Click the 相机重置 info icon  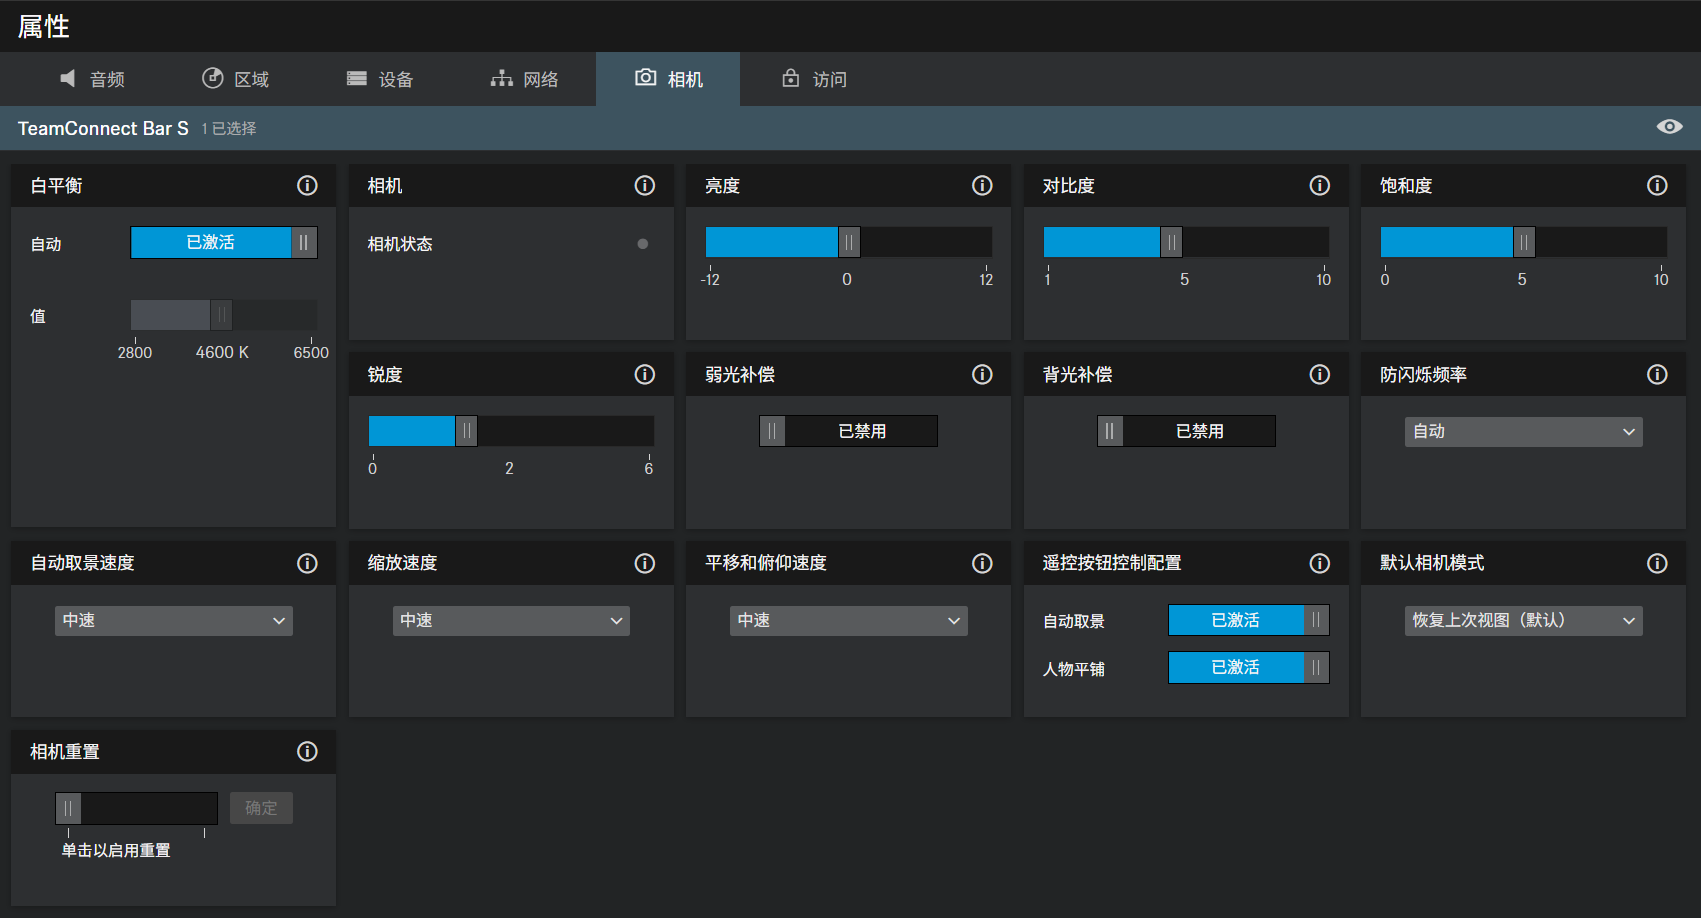[x=307, y=752]
